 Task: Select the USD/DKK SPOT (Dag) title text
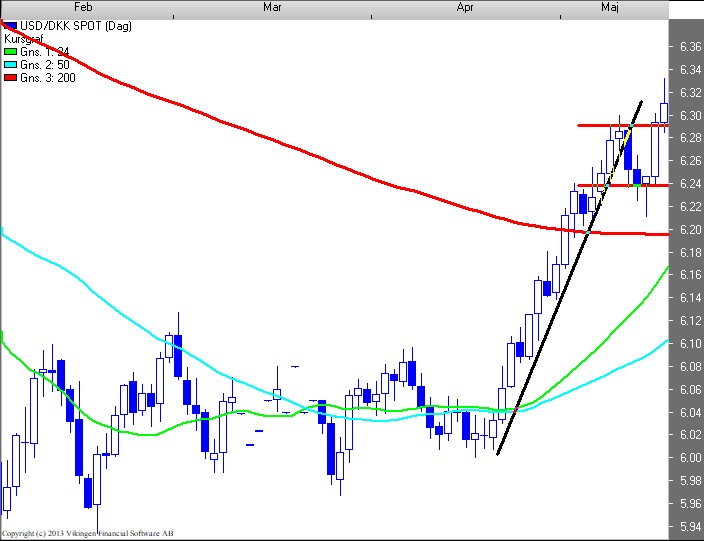point(69,23)
